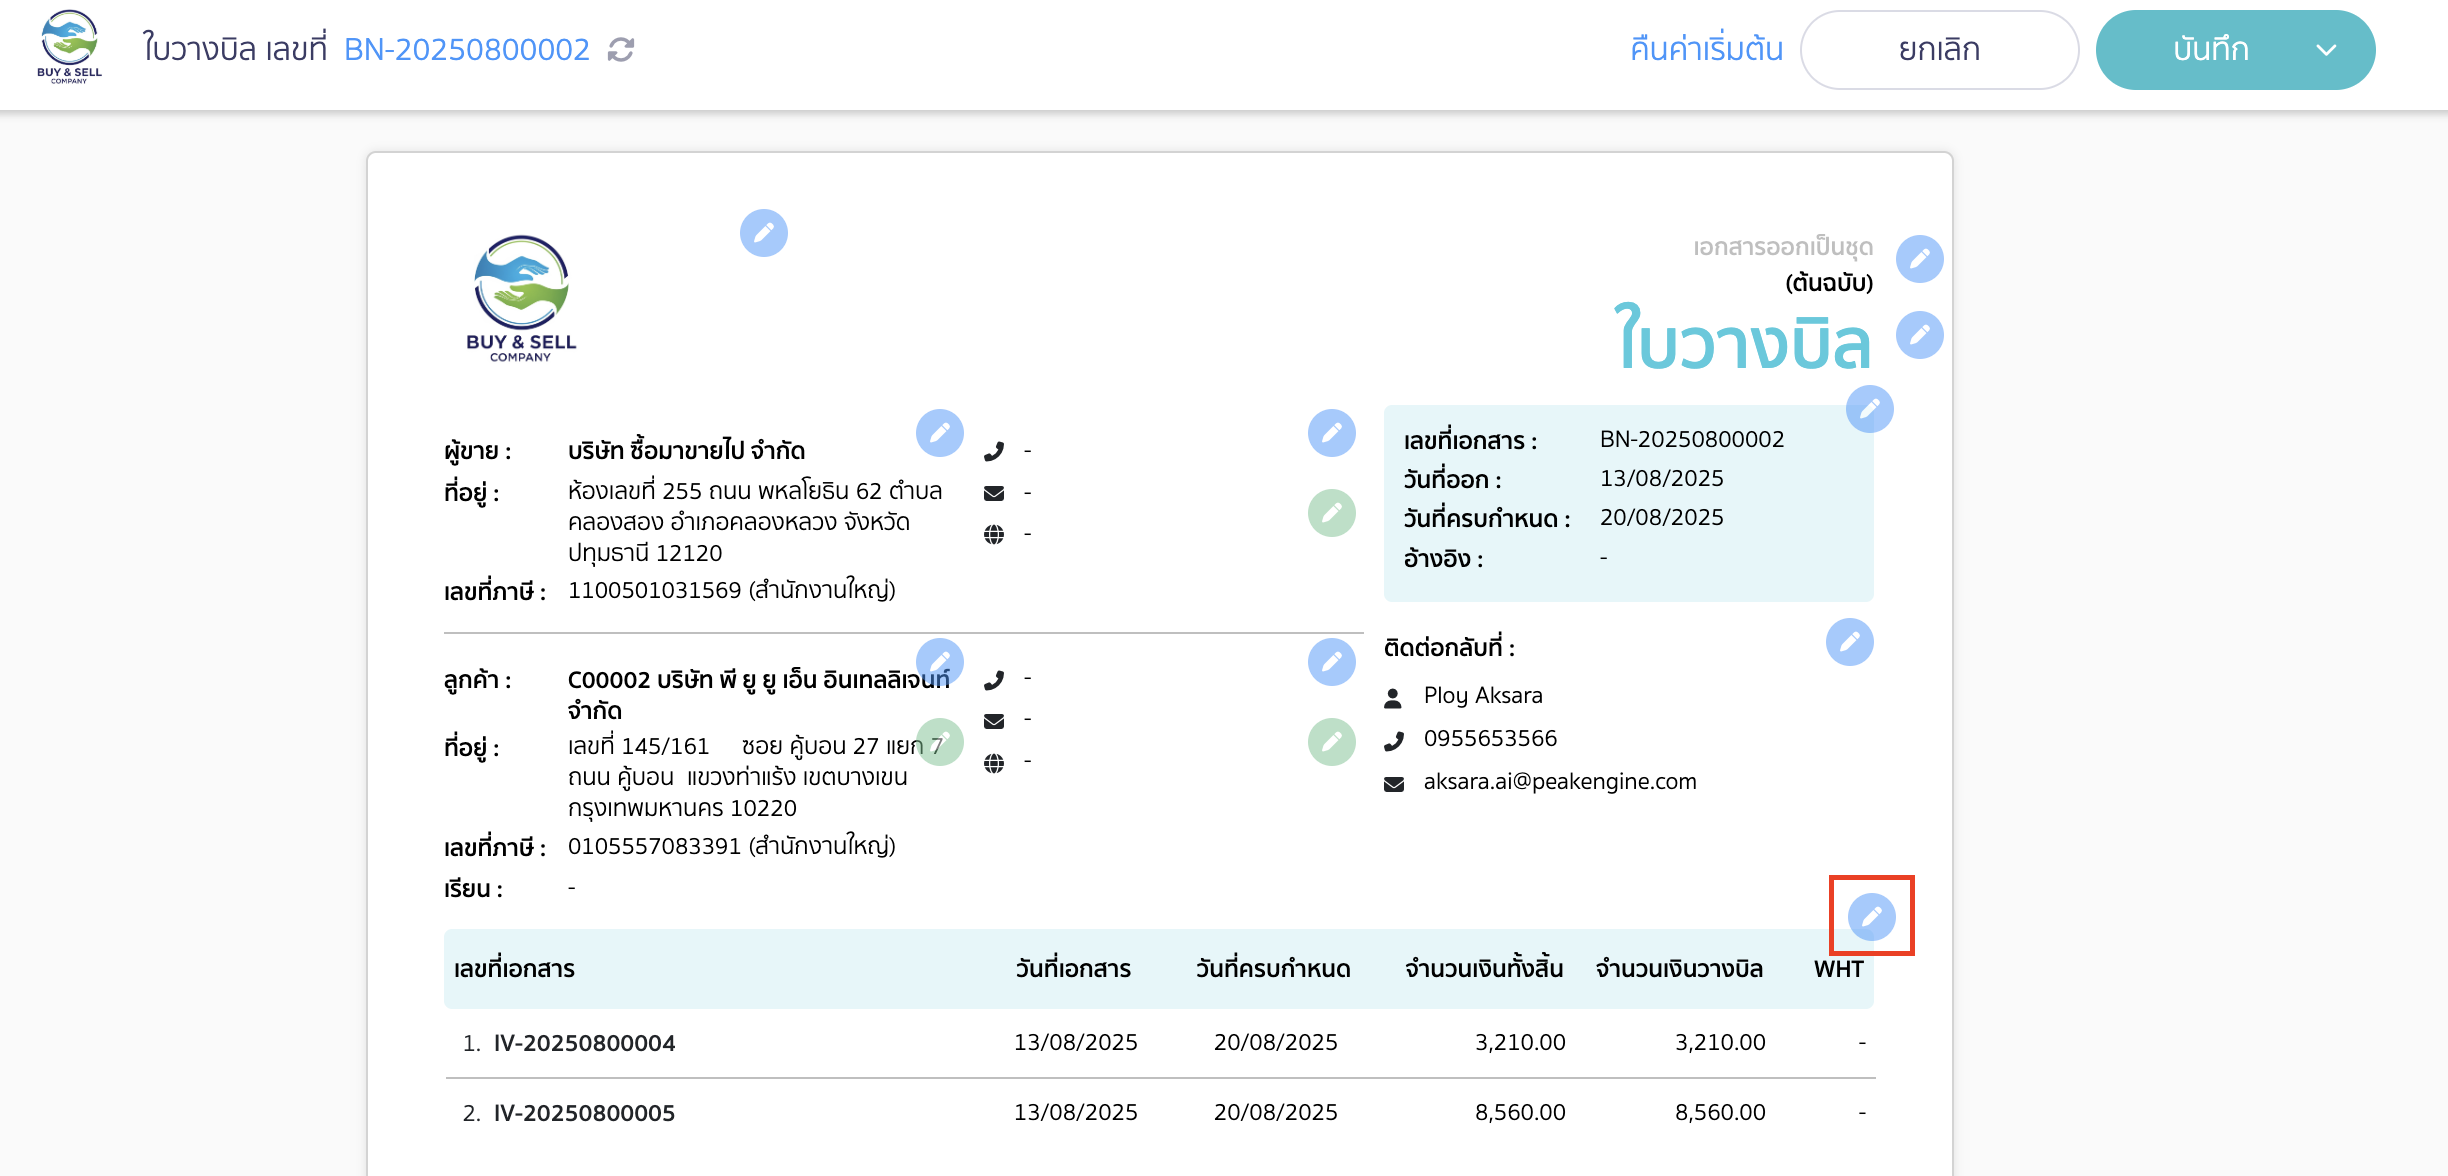The image size is (2448, 1176).
Task: Edit customer contact details blue pencil icon
Action: tap(1332, 662)
